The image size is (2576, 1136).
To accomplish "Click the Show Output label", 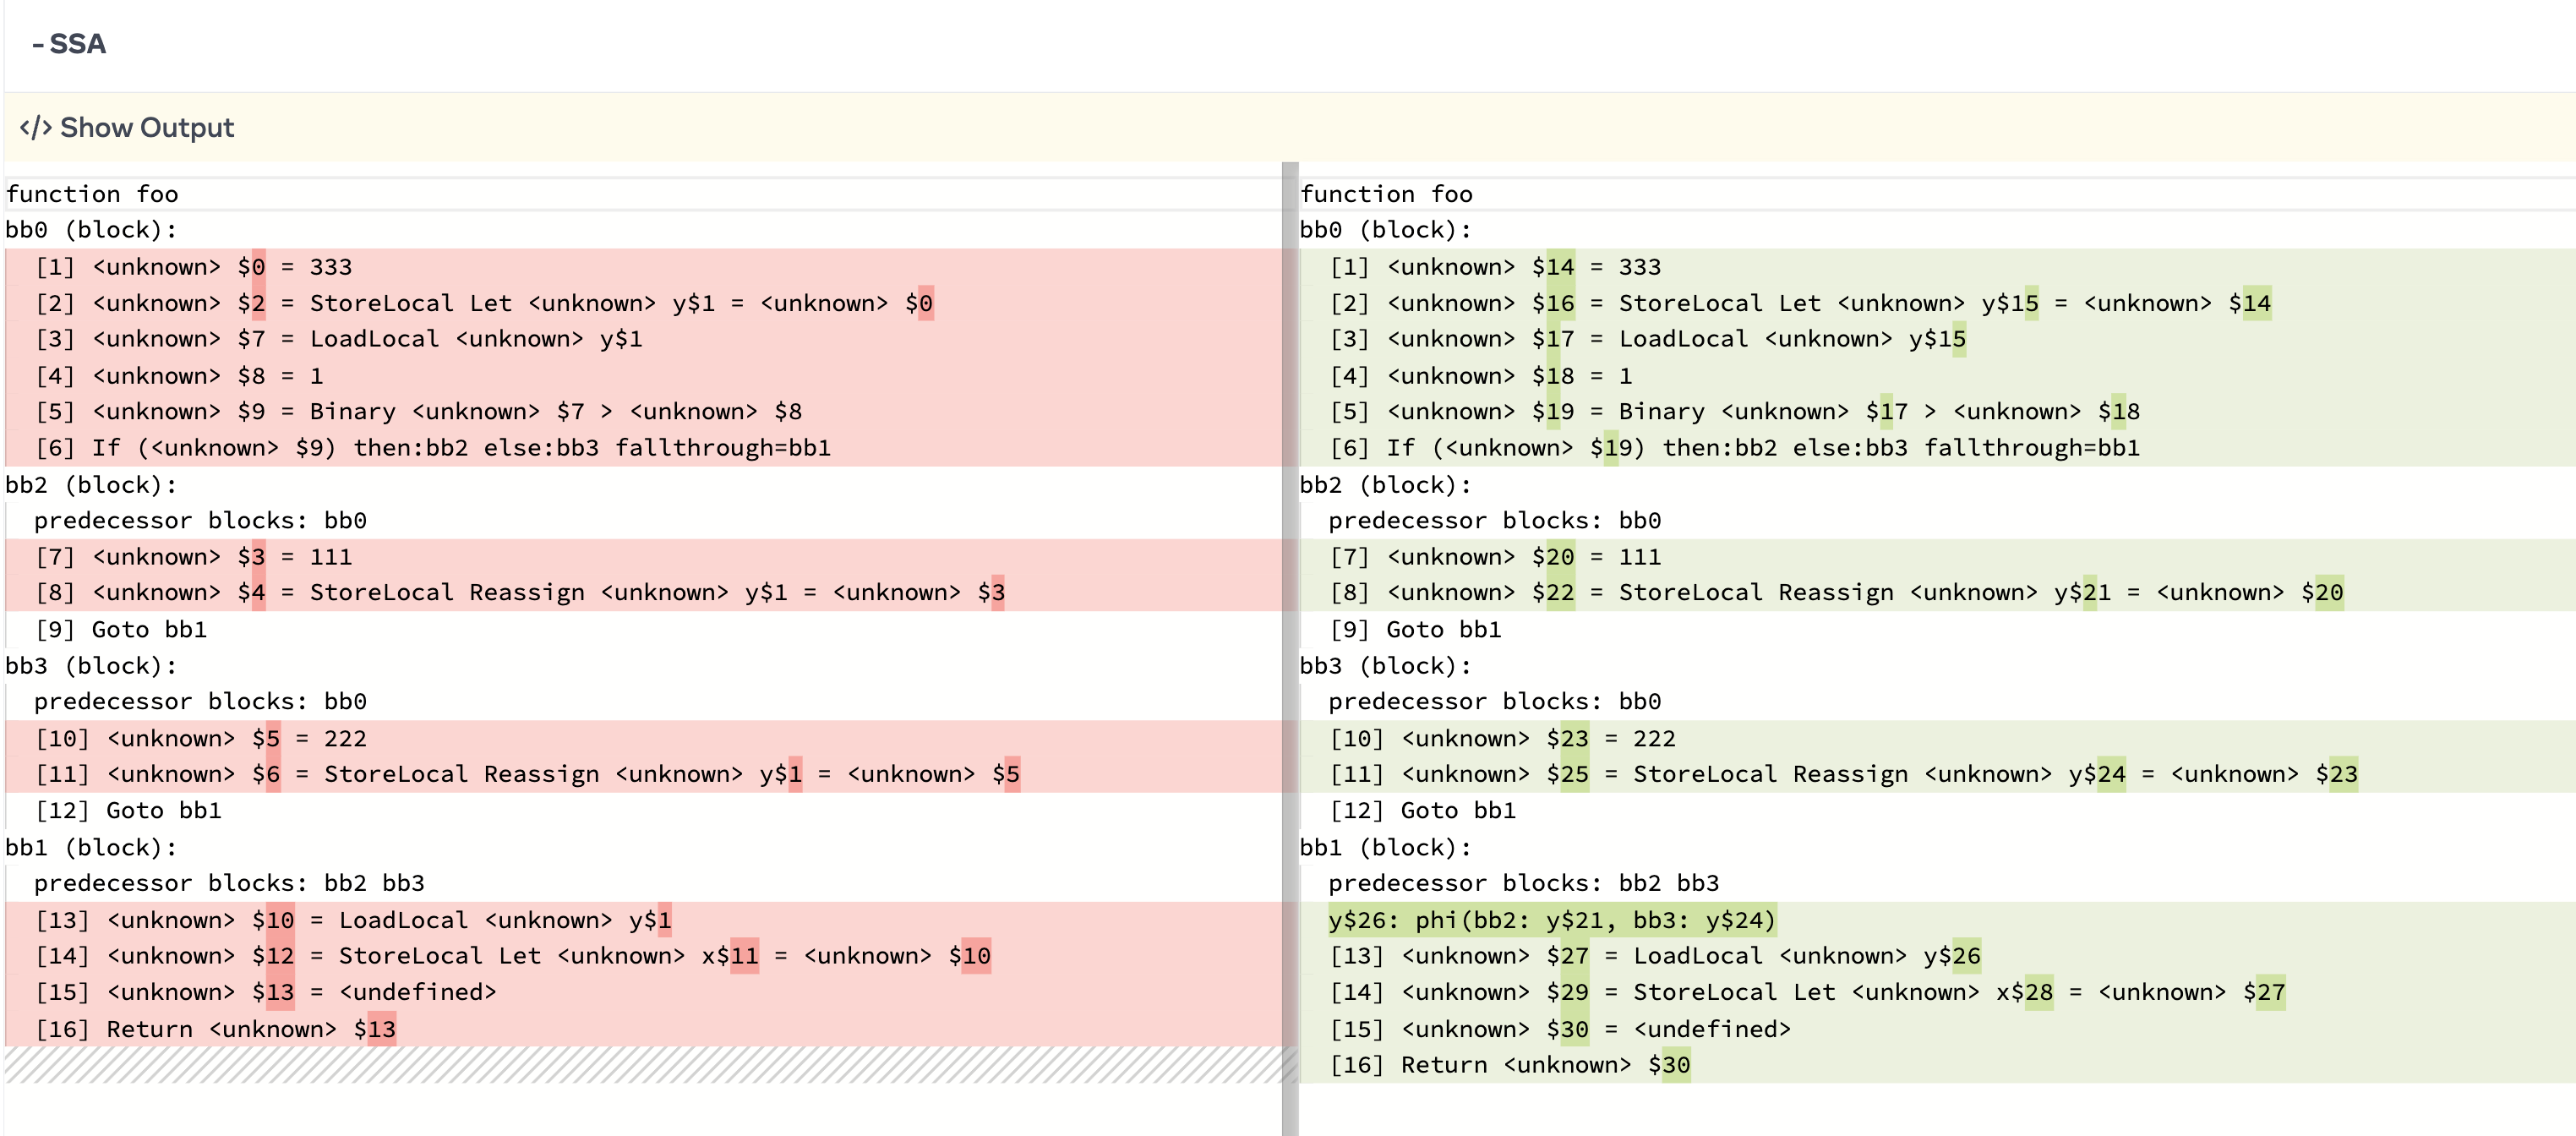I will click(x=146, y=128).
